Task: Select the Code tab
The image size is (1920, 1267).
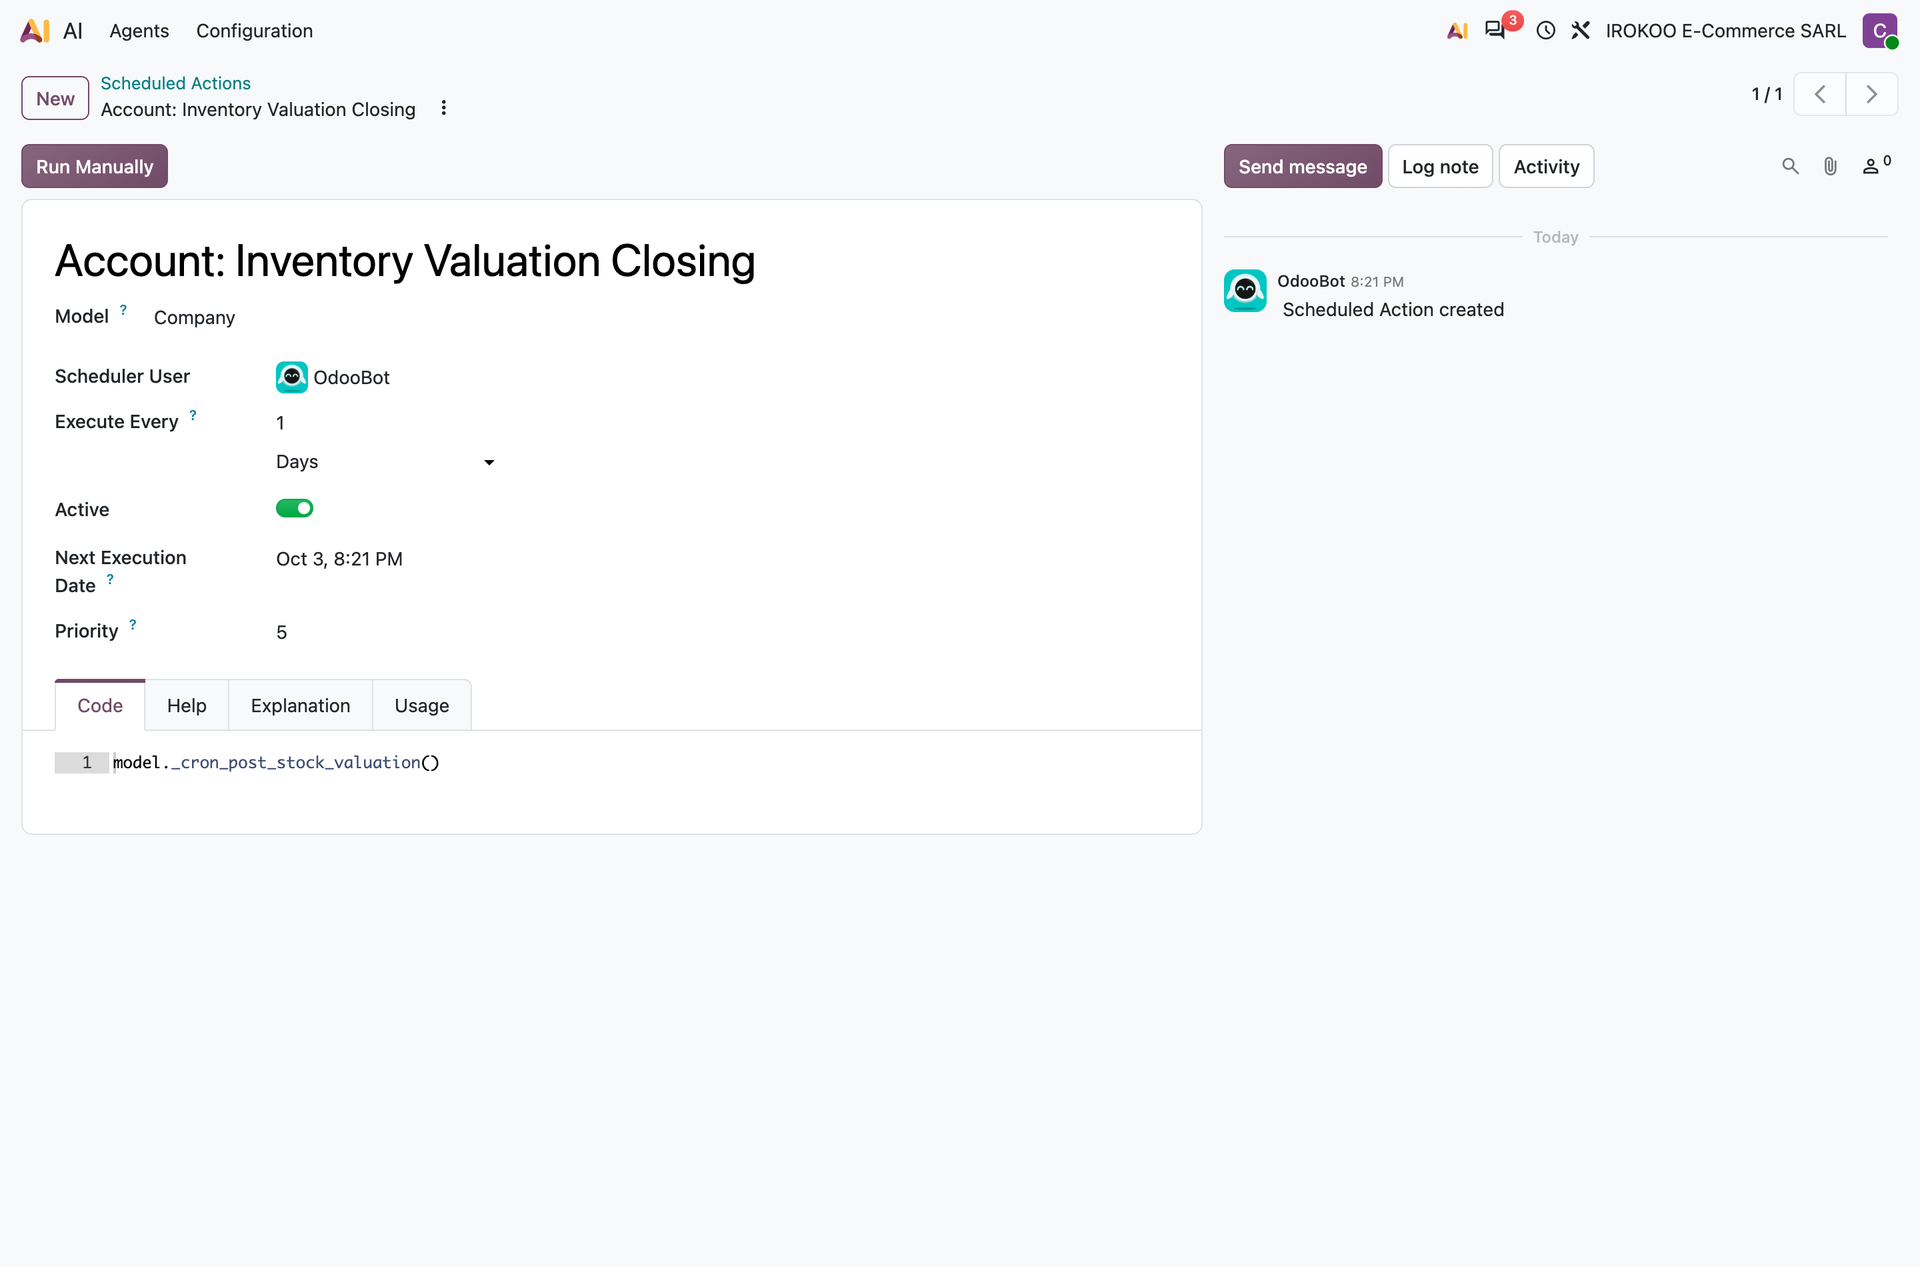Action: (100, 705)
